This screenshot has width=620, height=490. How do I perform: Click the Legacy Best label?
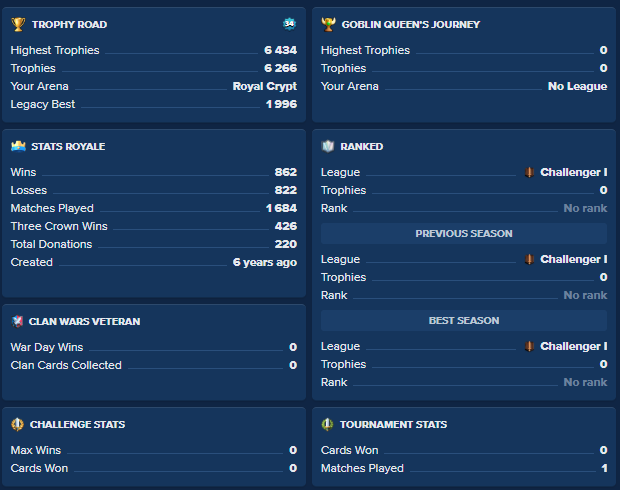click(x=43, y=104)
